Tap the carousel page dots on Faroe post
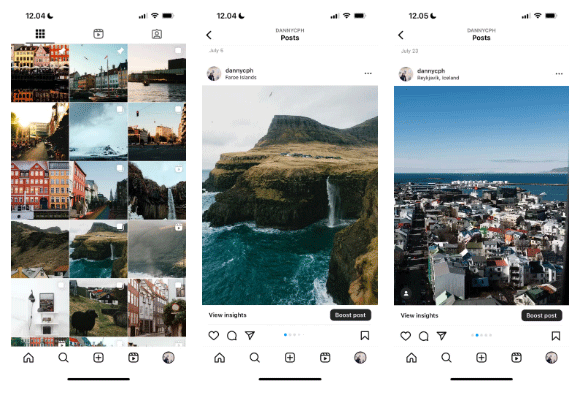The image size is (576, 394). (x=294, y=335)
